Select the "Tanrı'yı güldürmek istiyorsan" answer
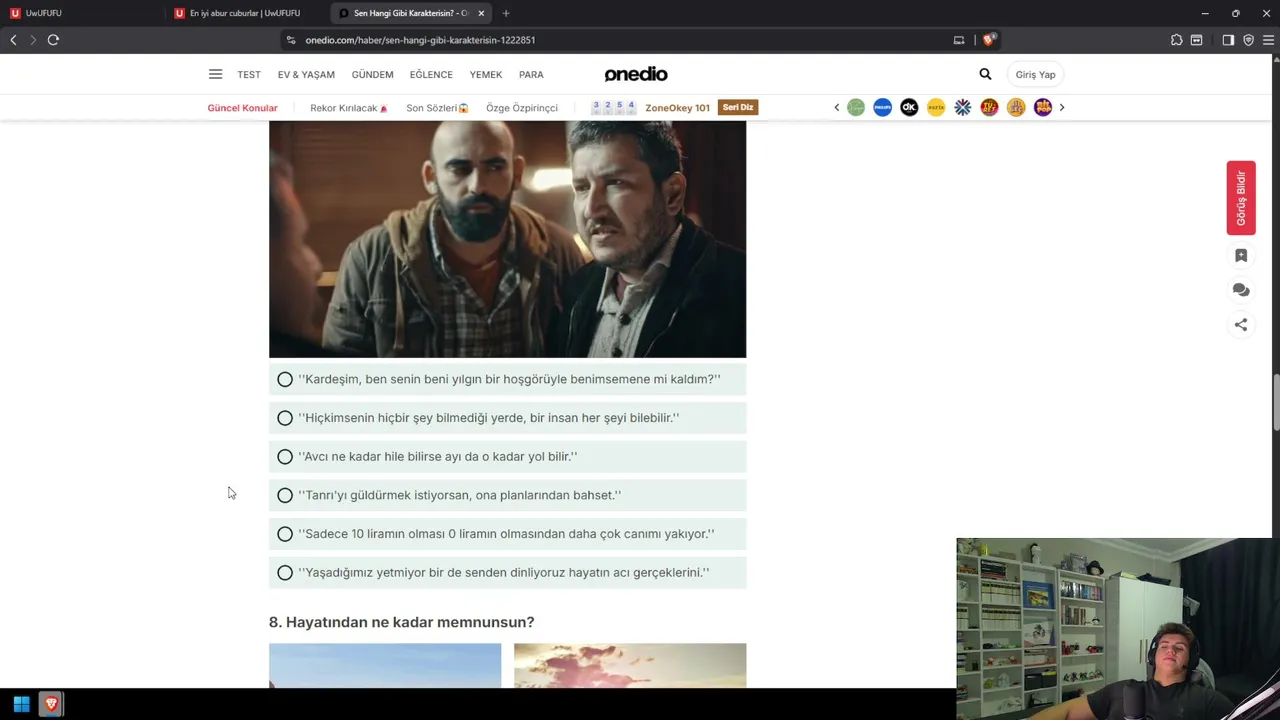1280x720 pixels. coord(507,495)
